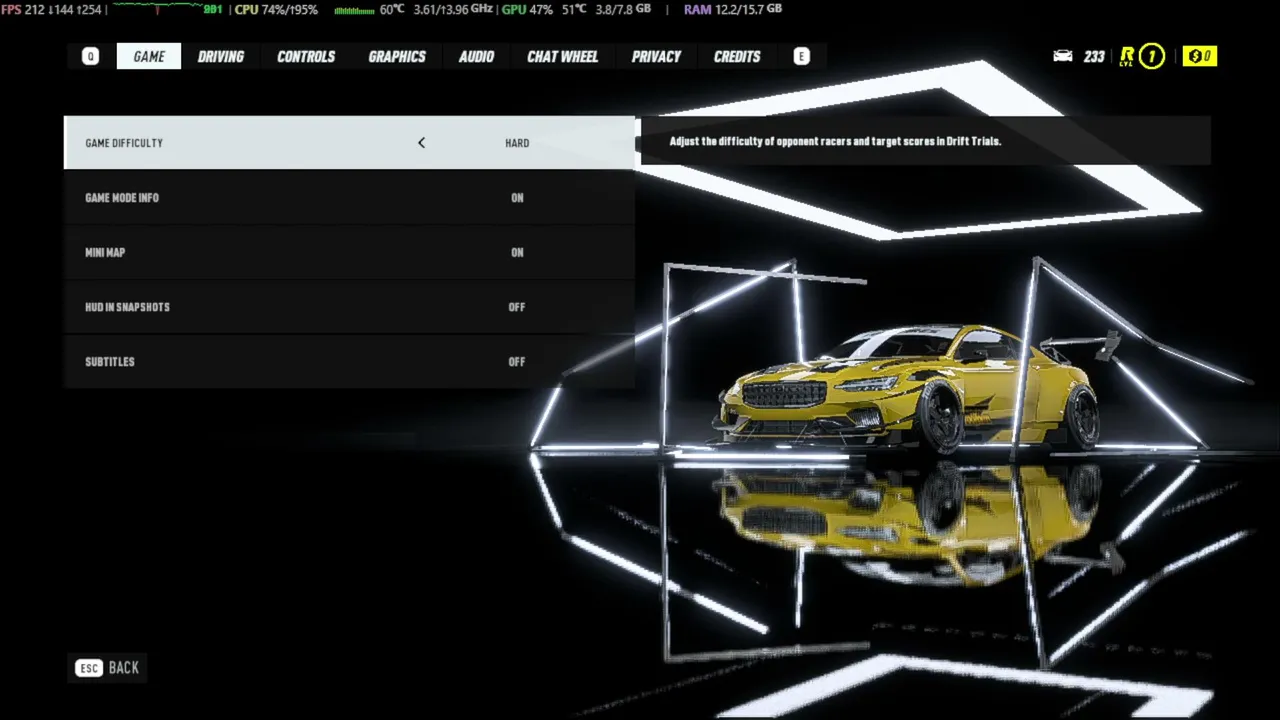This screenshot has width=1280, height=720.
Task: View the Credits tab
Action: click(737, 57)
